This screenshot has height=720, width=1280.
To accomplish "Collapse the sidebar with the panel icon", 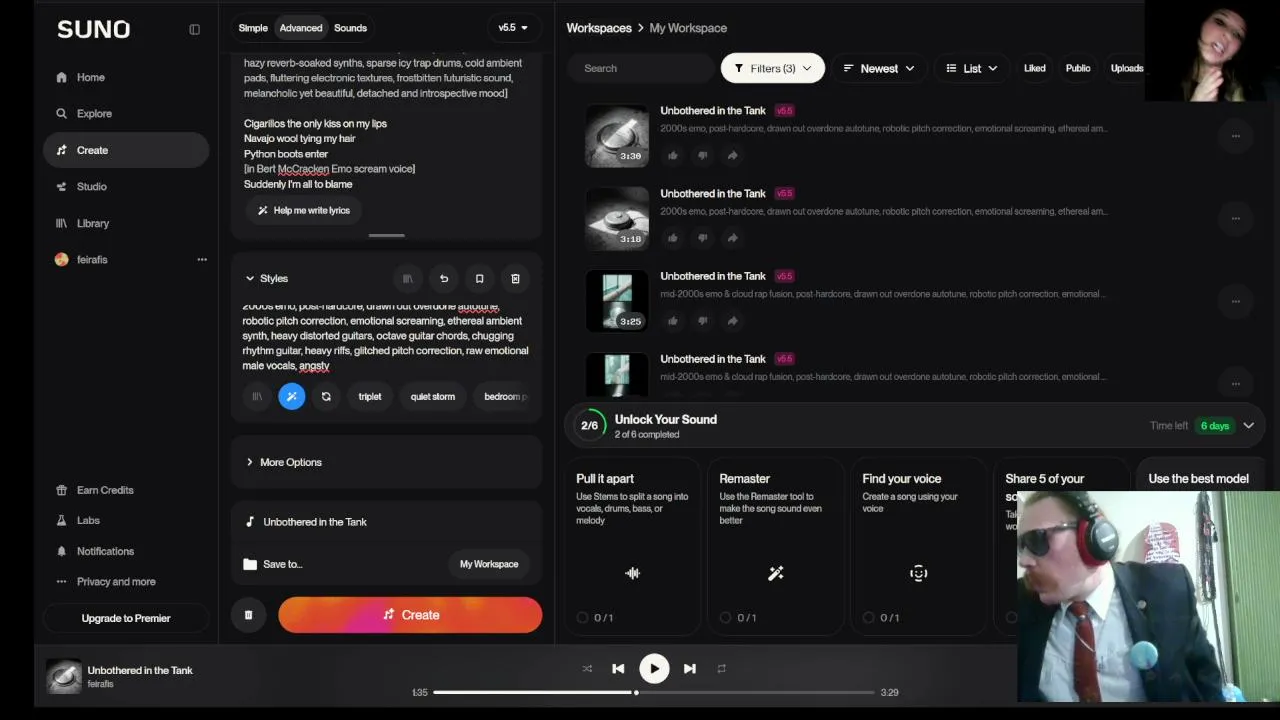I will click(194, 29).
